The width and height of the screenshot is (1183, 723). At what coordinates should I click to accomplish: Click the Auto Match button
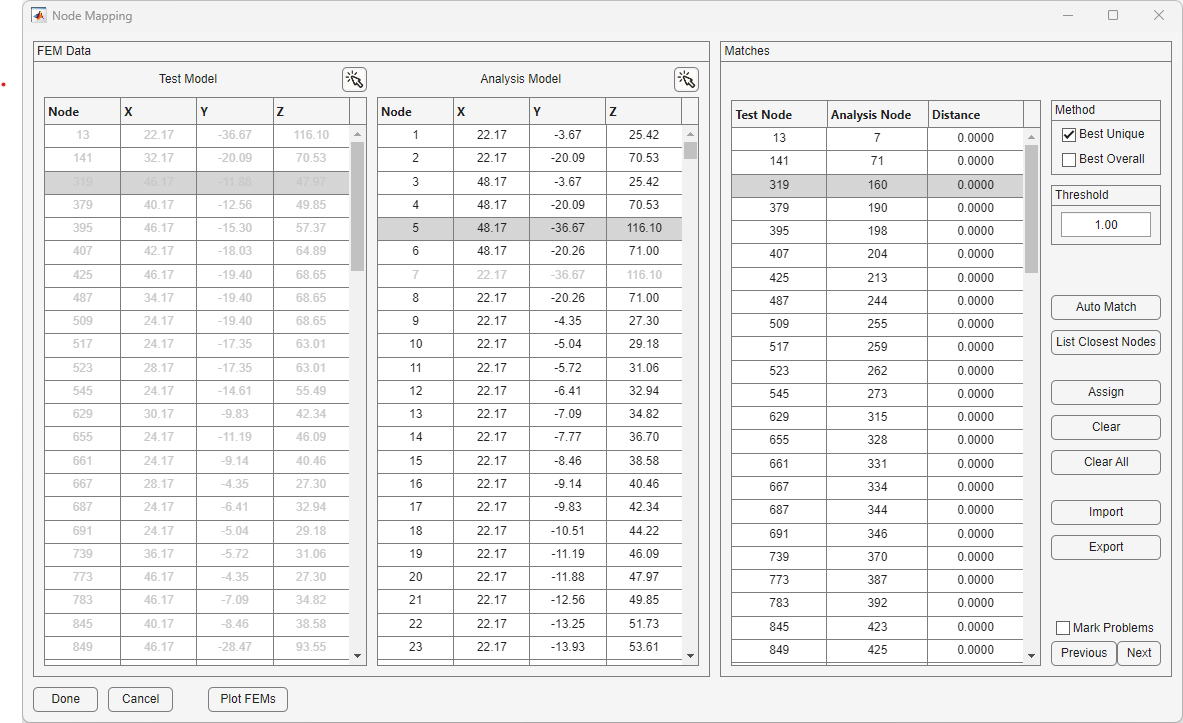(x=1105, y=307)
